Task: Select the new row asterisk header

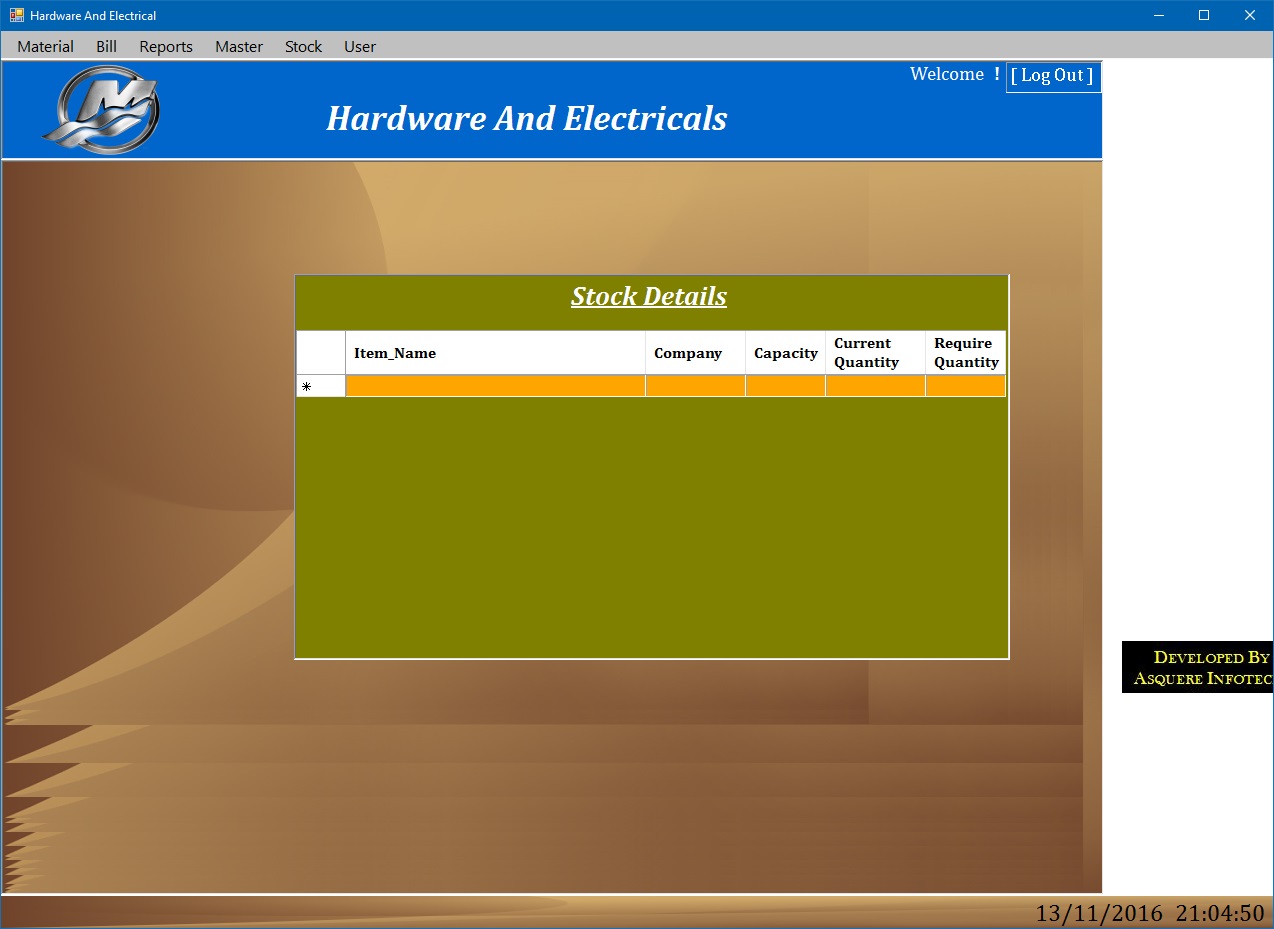Action: point(320,386)
